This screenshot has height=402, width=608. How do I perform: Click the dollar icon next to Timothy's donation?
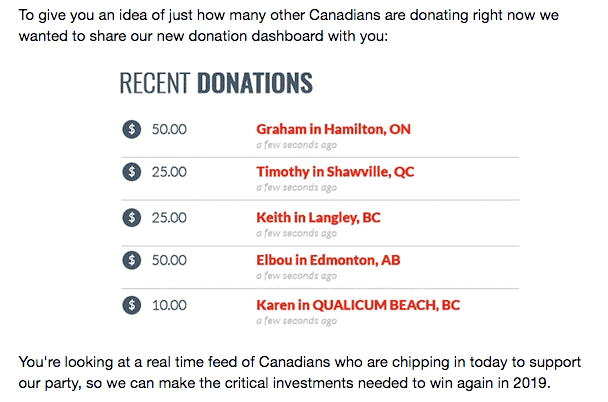(131, 172)
